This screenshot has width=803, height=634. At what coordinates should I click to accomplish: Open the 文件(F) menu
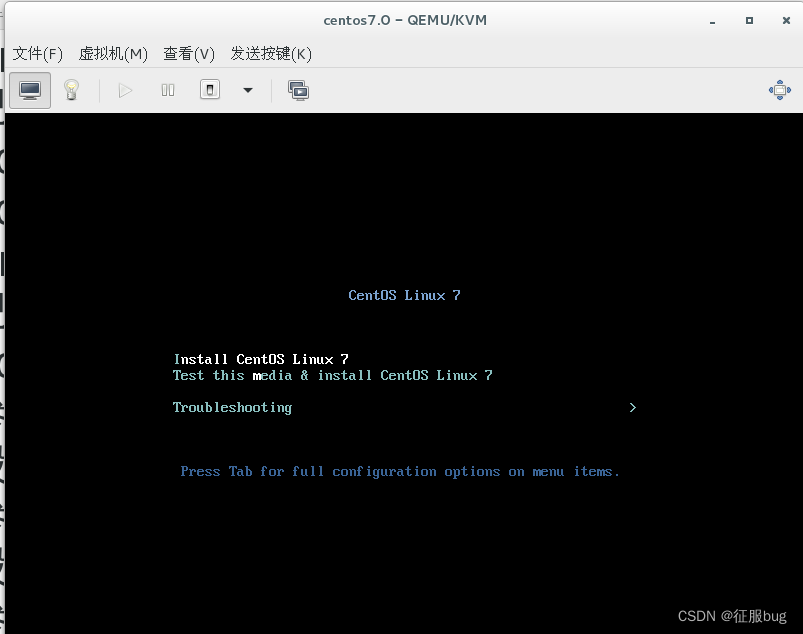[x=37, y=53]
